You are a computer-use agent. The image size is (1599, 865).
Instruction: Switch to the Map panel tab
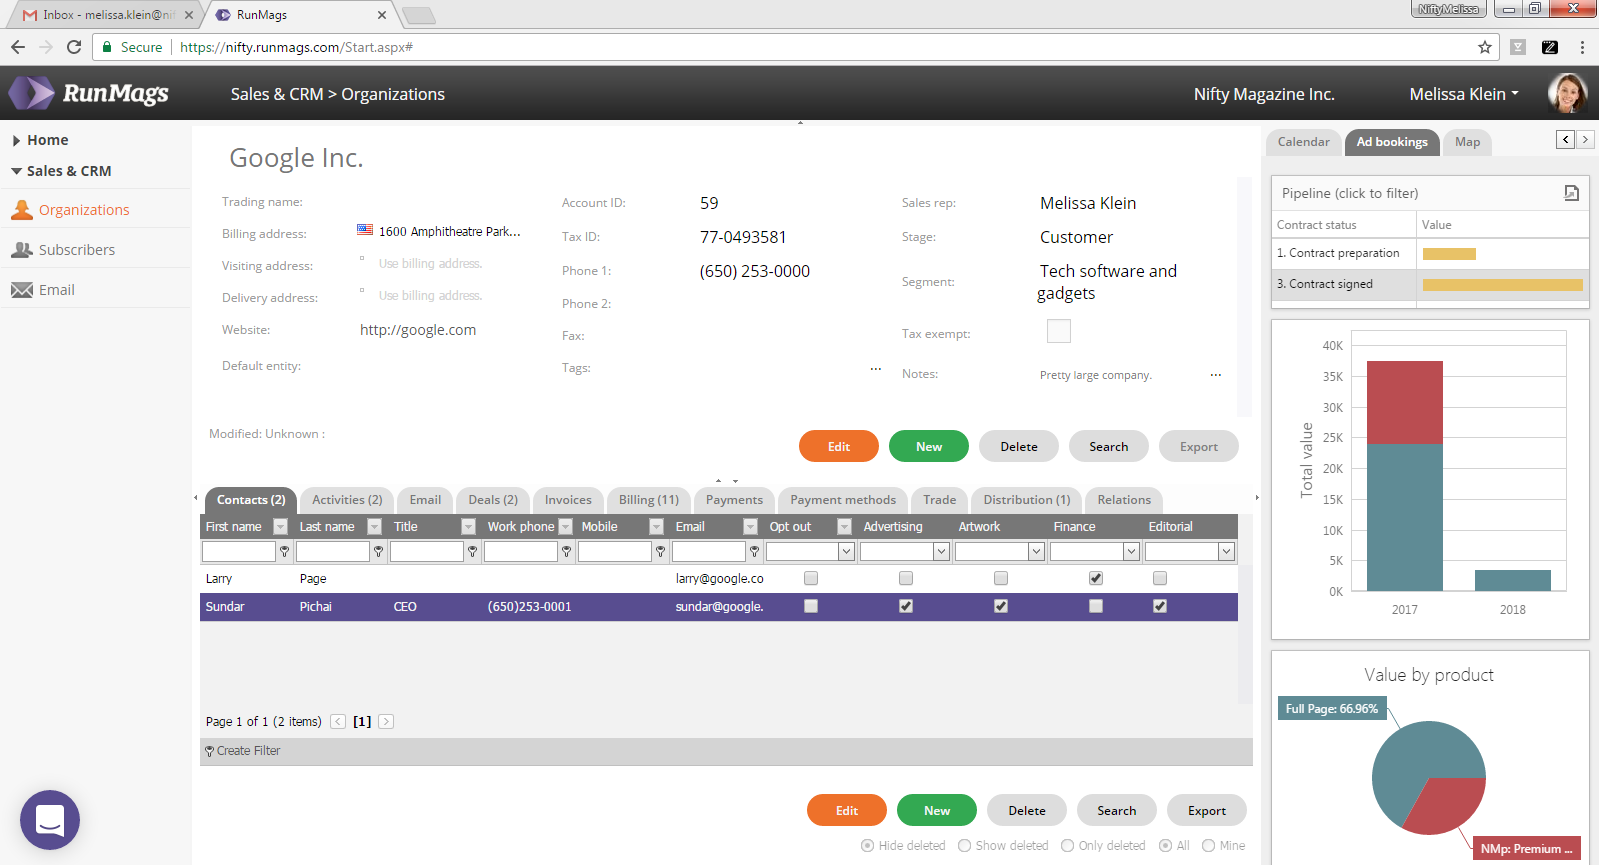click(x=1467, y=142)
